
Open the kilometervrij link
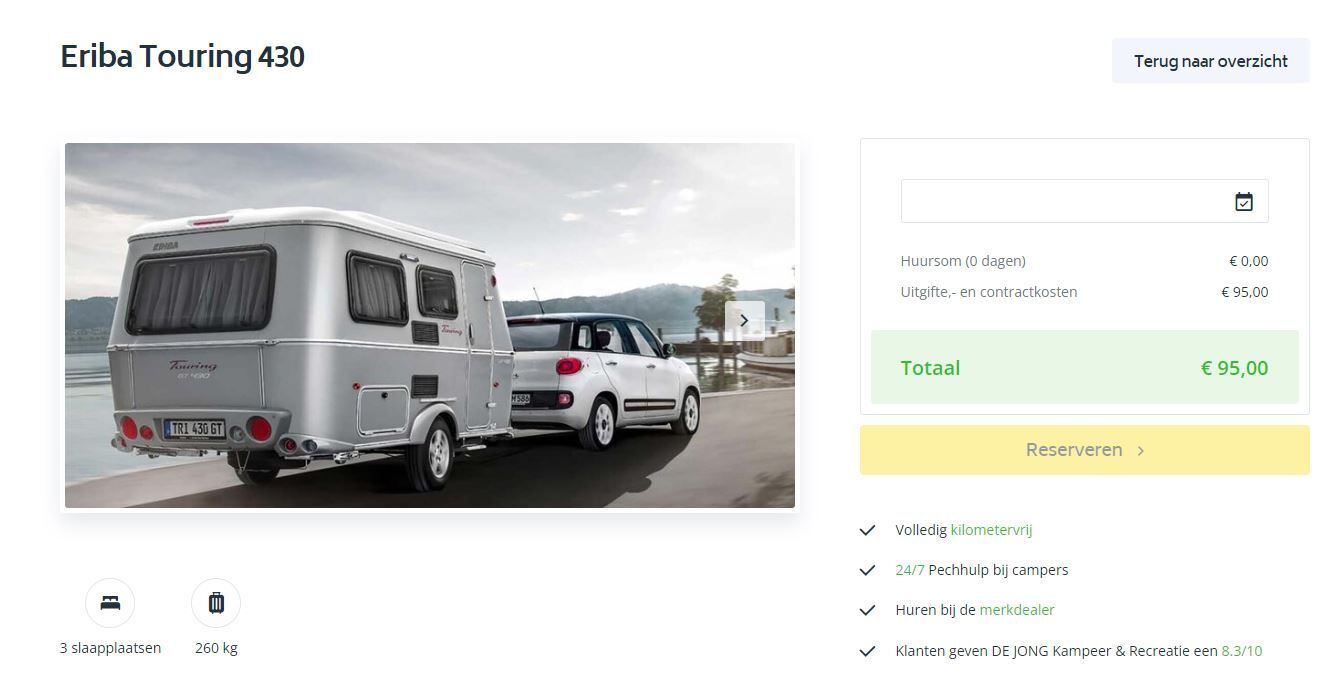pyautogui.click(x=991, y=530)
